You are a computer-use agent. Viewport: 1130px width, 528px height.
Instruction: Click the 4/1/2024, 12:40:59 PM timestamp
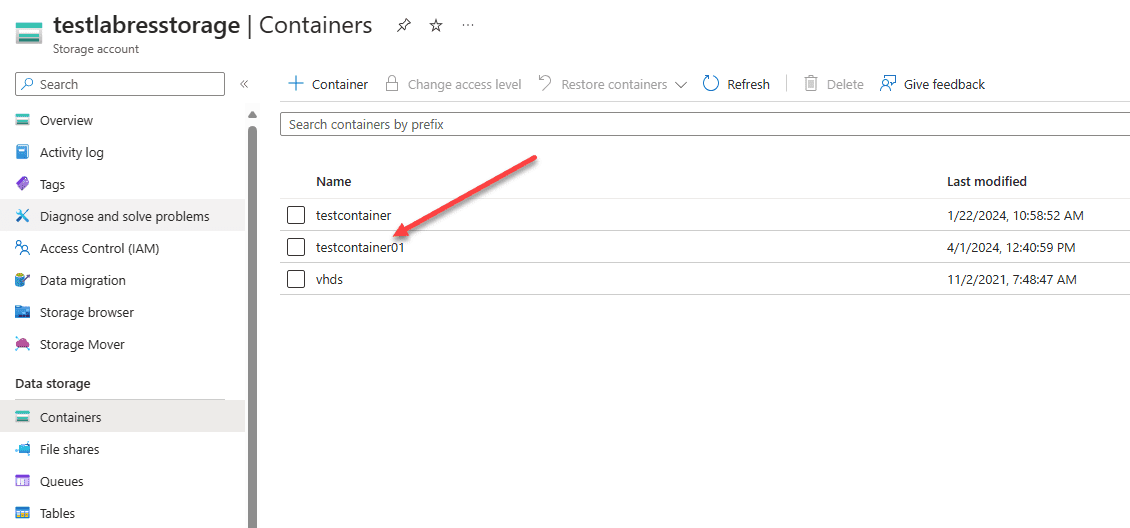1011,247
